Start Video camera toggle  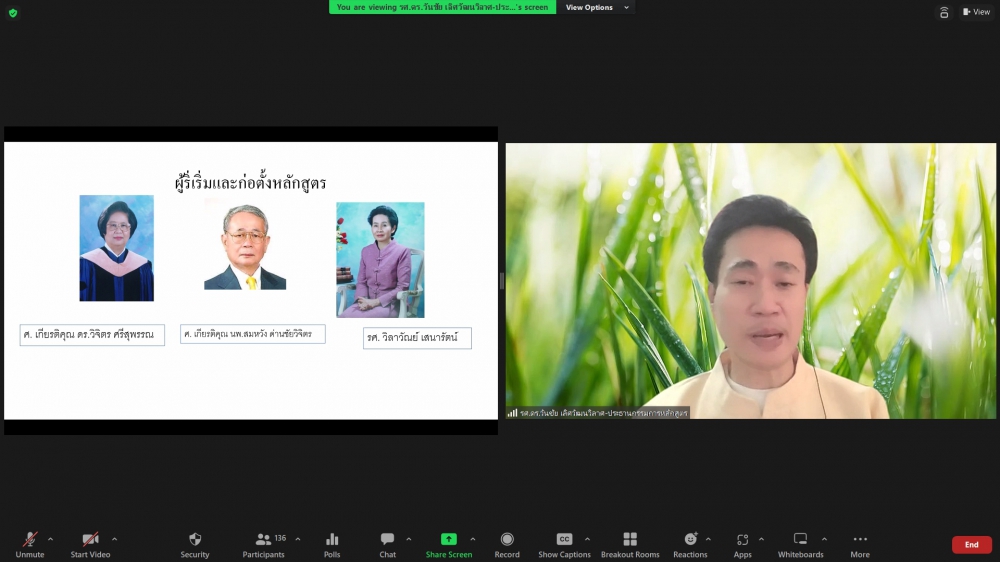[90, 544]
